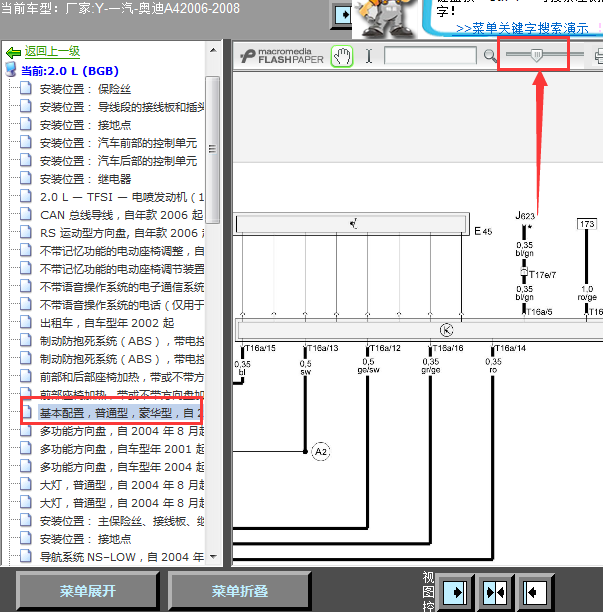The image size is (603, 612).
Task: Click the T16a/12 connector label
Action: point(385,348)
